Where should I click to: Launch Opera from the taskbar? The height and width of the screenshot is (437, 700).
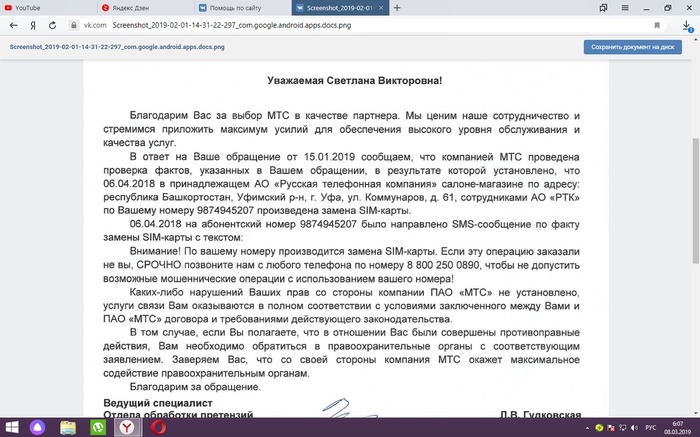pyautogui.click(x=159, y=428)
